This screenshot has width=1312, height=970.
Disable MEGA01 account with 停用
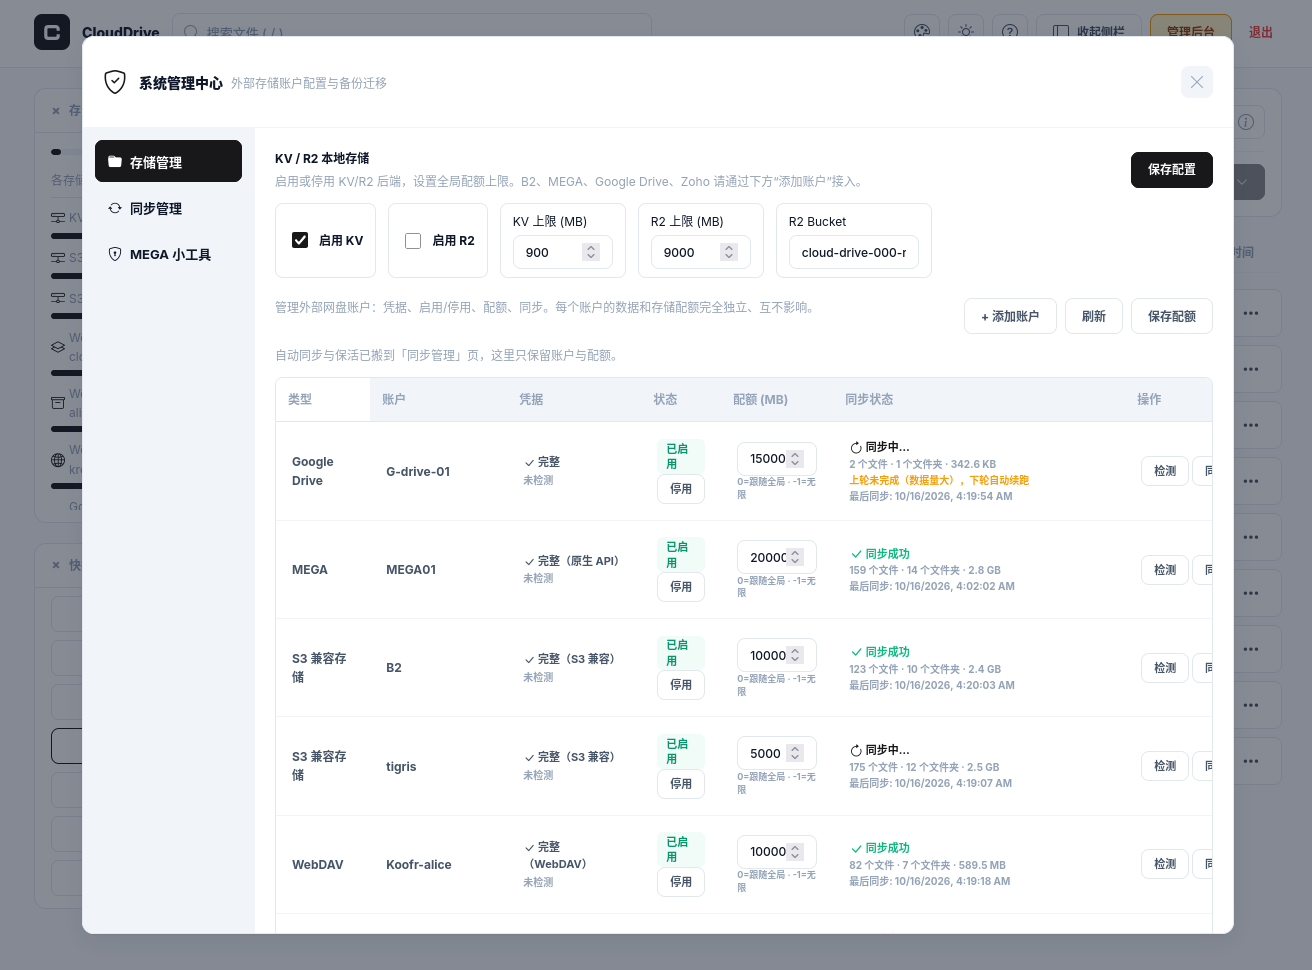[681, 587]
